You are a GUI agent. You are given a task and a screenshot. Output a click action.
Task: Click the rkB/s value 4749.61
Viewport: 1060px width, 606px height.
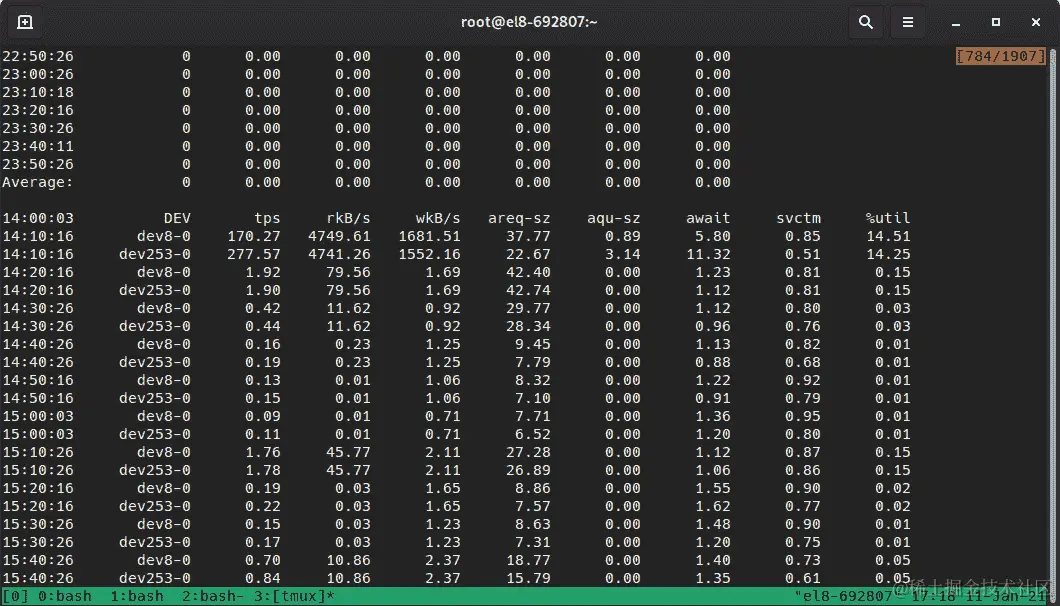pos(339,236)
